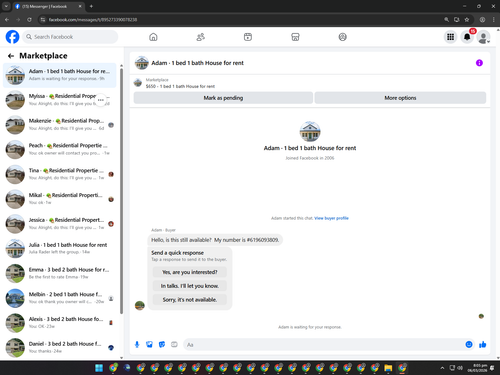Open the Chrome three-dot menu
500x375 pixels.
click(494, 20)
